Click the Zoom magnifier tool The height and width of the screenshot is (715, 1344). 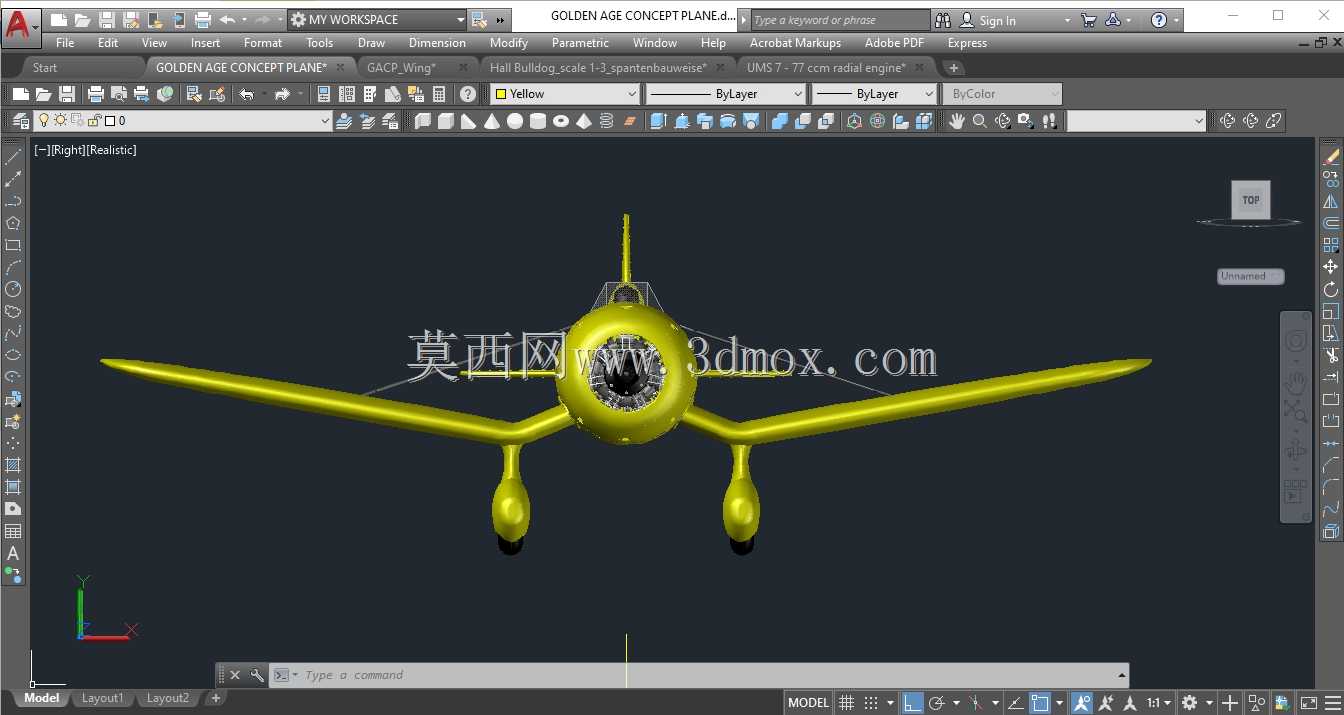tap(980, 121)
